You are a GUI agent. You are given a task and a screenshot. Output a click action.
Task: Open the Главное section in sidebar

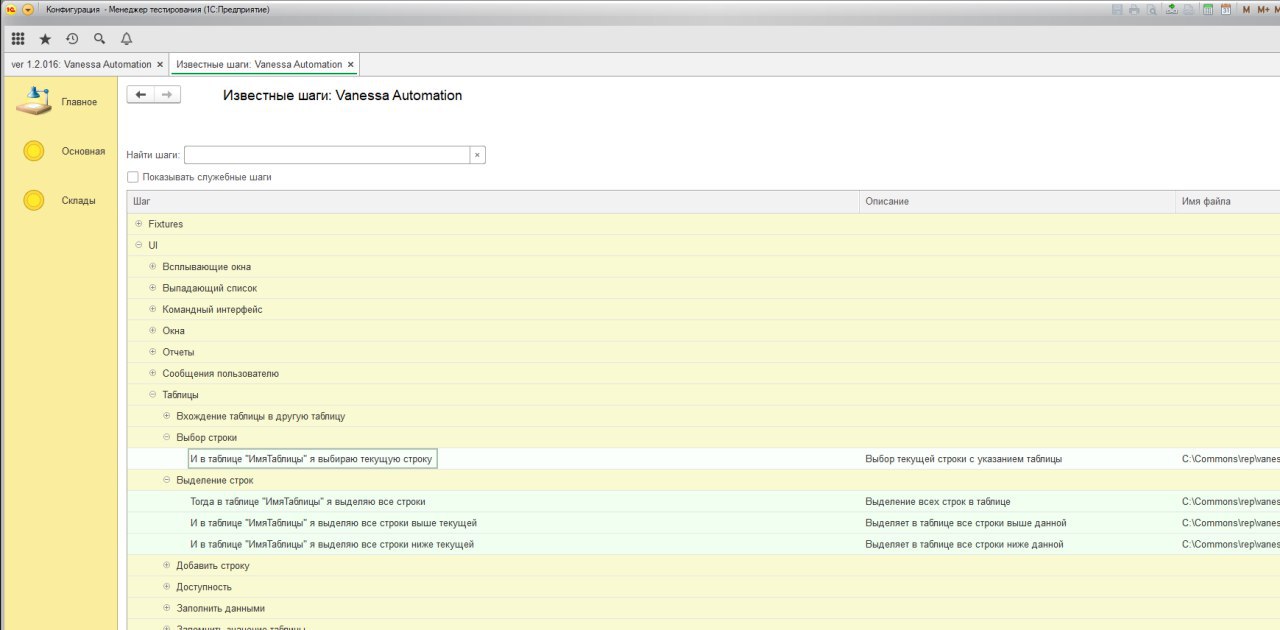click(x=60, y=102)
